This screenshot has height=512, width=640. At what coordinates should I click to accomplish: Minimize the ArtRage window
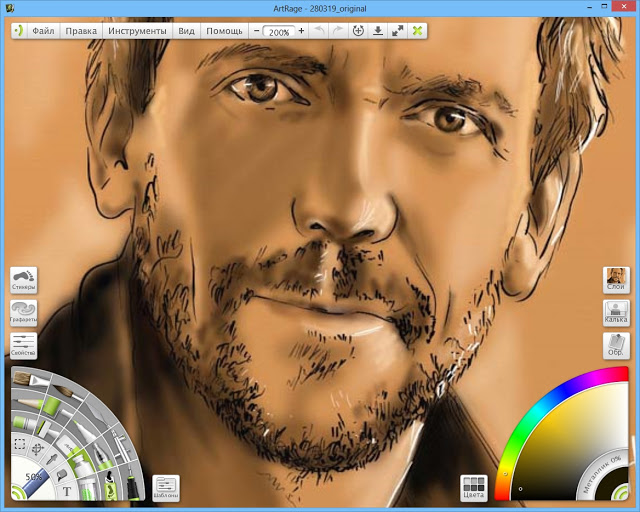click(x=590, y=7)
